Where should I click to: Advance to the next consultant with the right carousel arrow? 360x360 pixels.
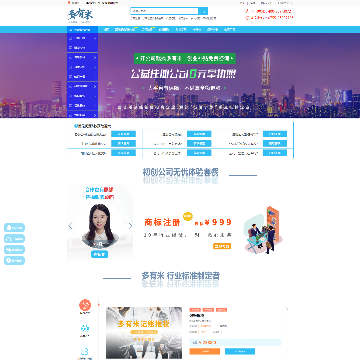pos(130,226)
